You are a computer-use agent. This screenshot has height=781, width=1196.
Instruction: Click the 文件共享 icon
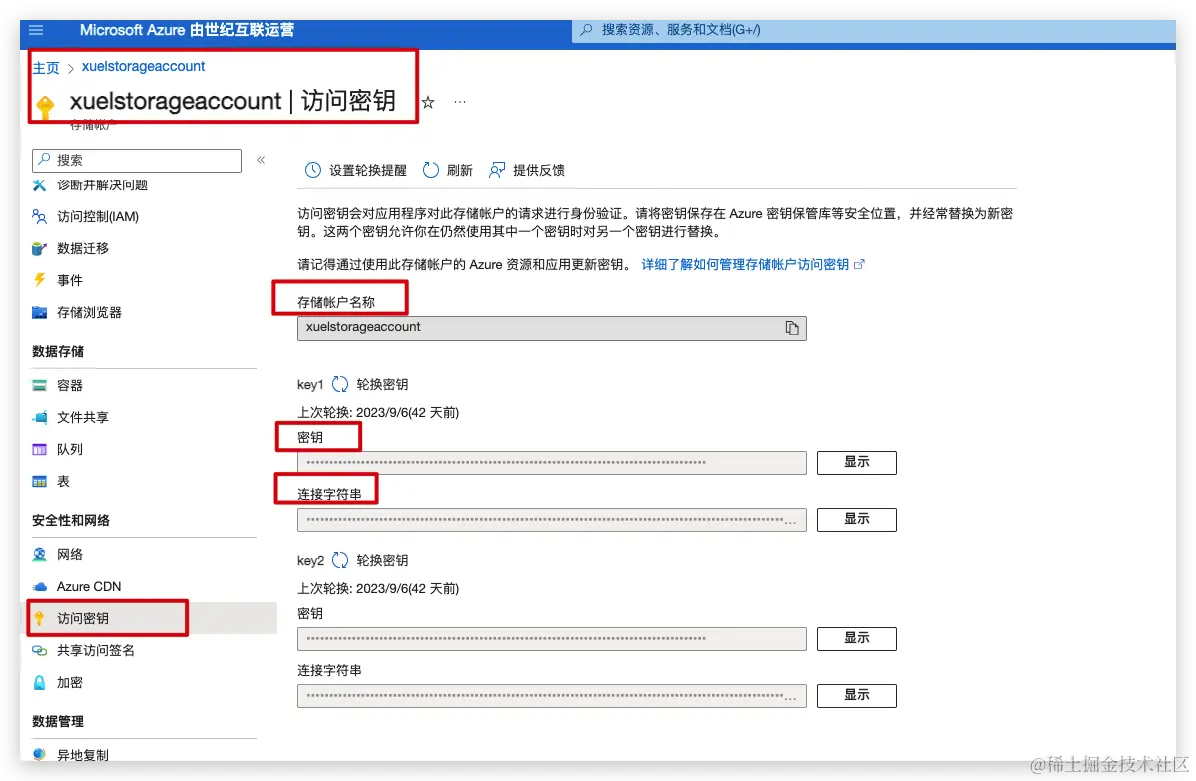pyautogui.click(x=40, y=417)
